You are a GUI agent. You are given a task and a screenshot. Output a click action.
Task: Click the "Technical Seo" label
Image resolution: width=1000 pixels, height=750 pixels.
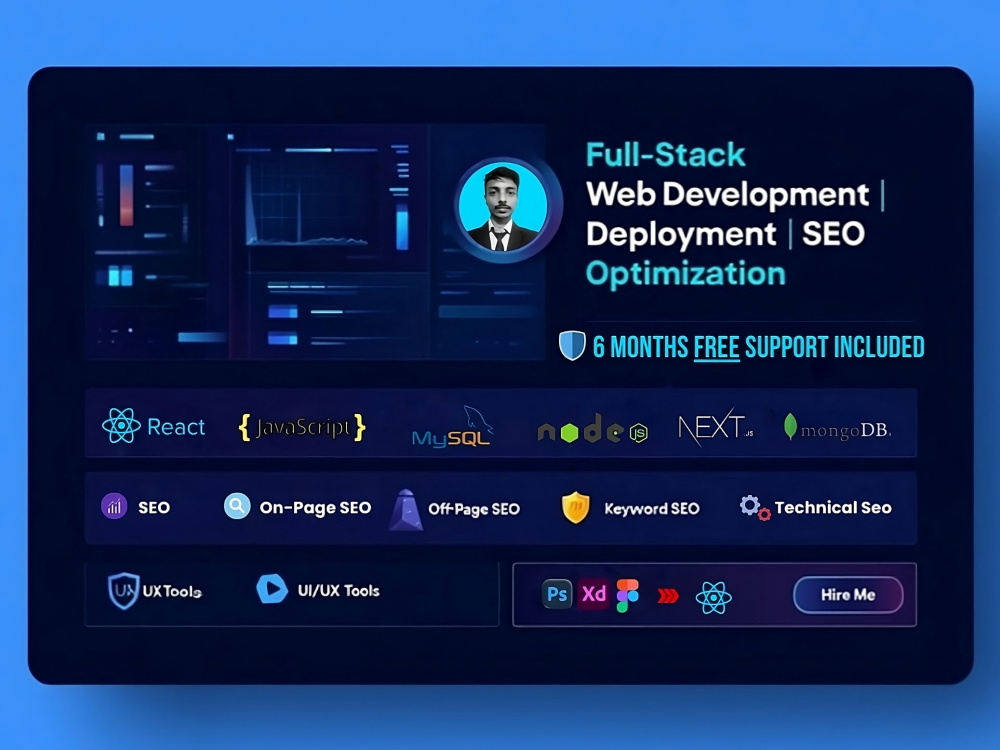pos(833,508)
